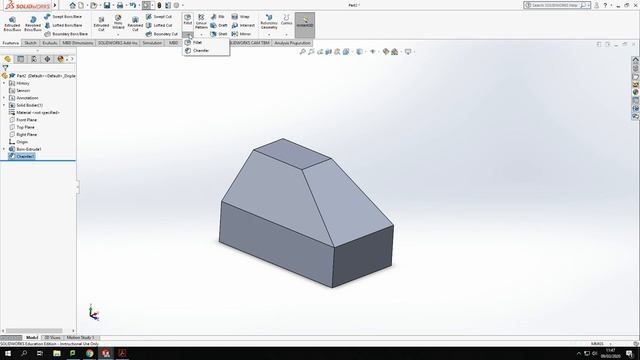Expand the History tree node

(4, 83)
